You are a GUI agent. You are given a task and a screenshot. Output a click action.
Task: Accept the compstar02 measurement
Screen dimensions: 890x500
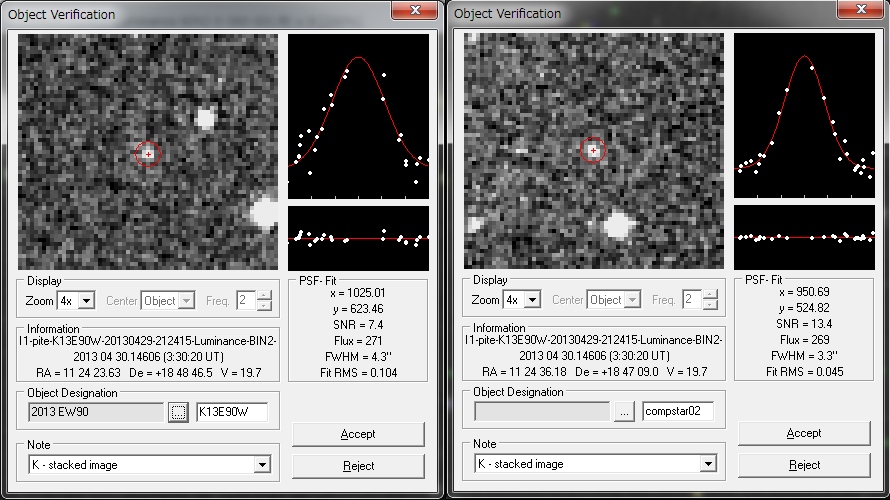pyautogui.click(x=804, y=433)
